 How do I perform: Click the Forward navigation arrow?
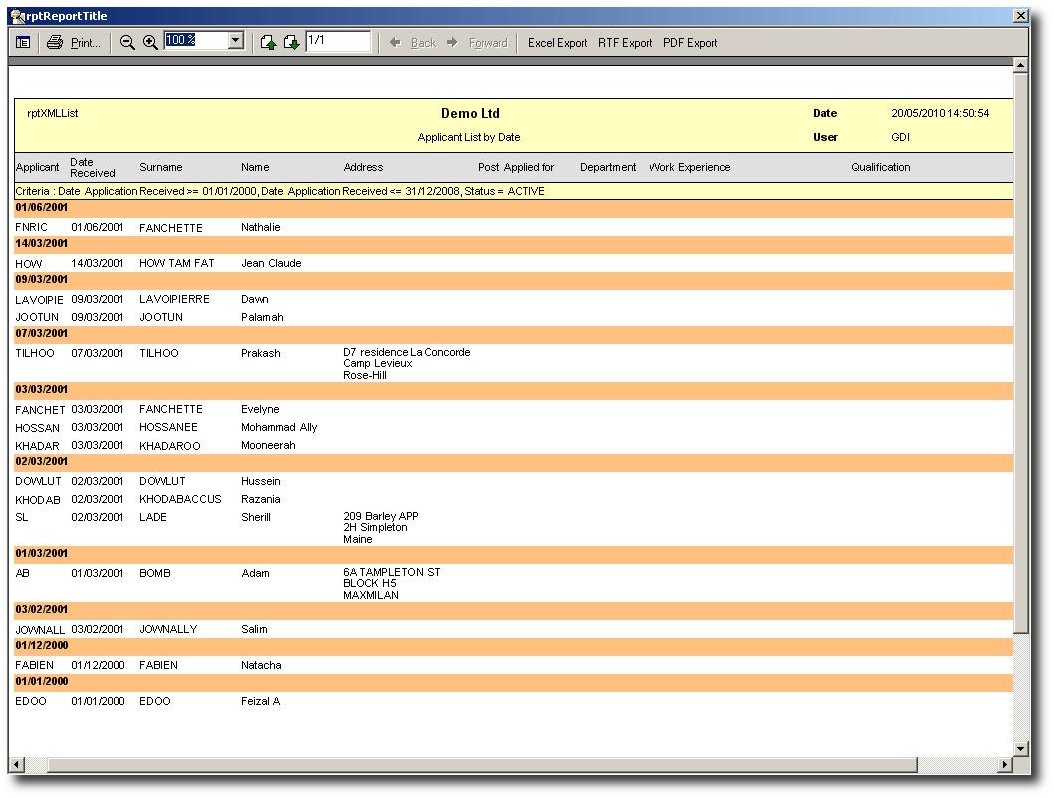tap(478, 43)
